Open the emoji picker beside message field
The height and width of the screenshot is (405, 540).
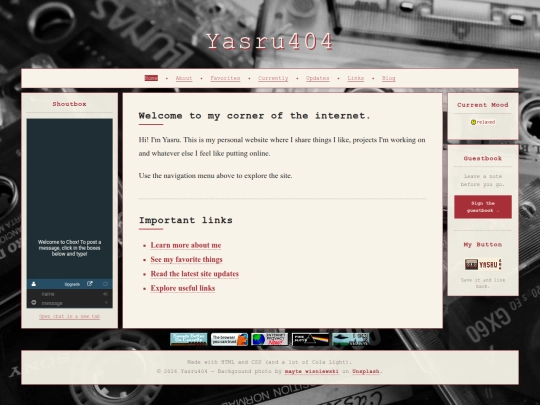34,302
